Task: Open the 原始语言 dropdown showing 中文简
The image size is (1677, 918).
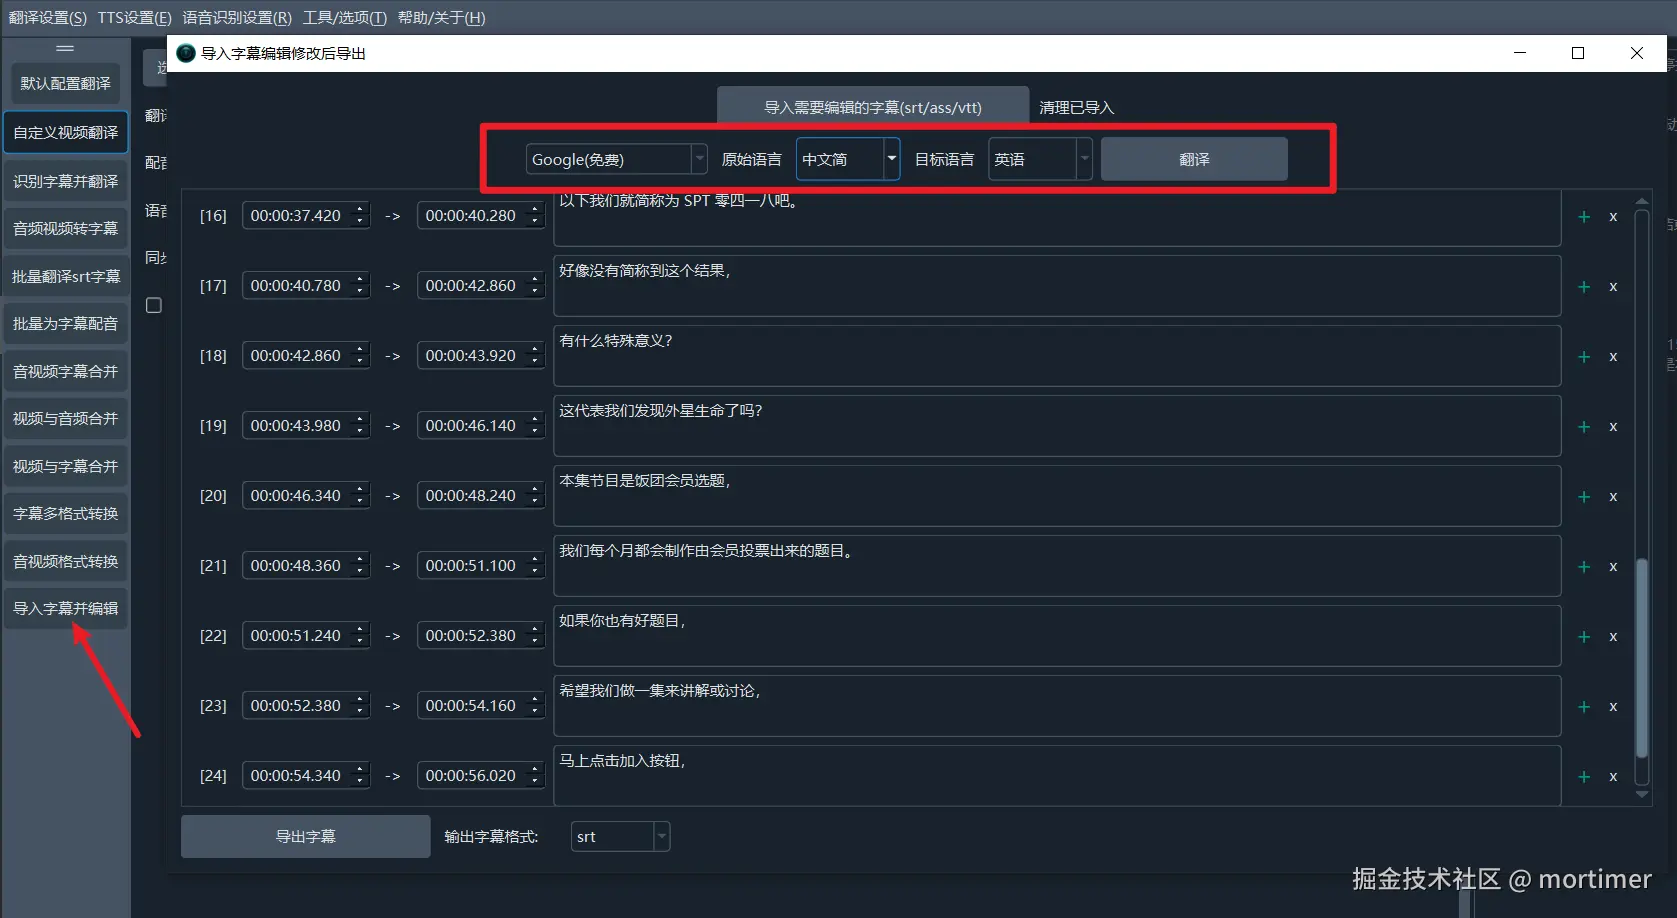Action: (x=848, y=159)
